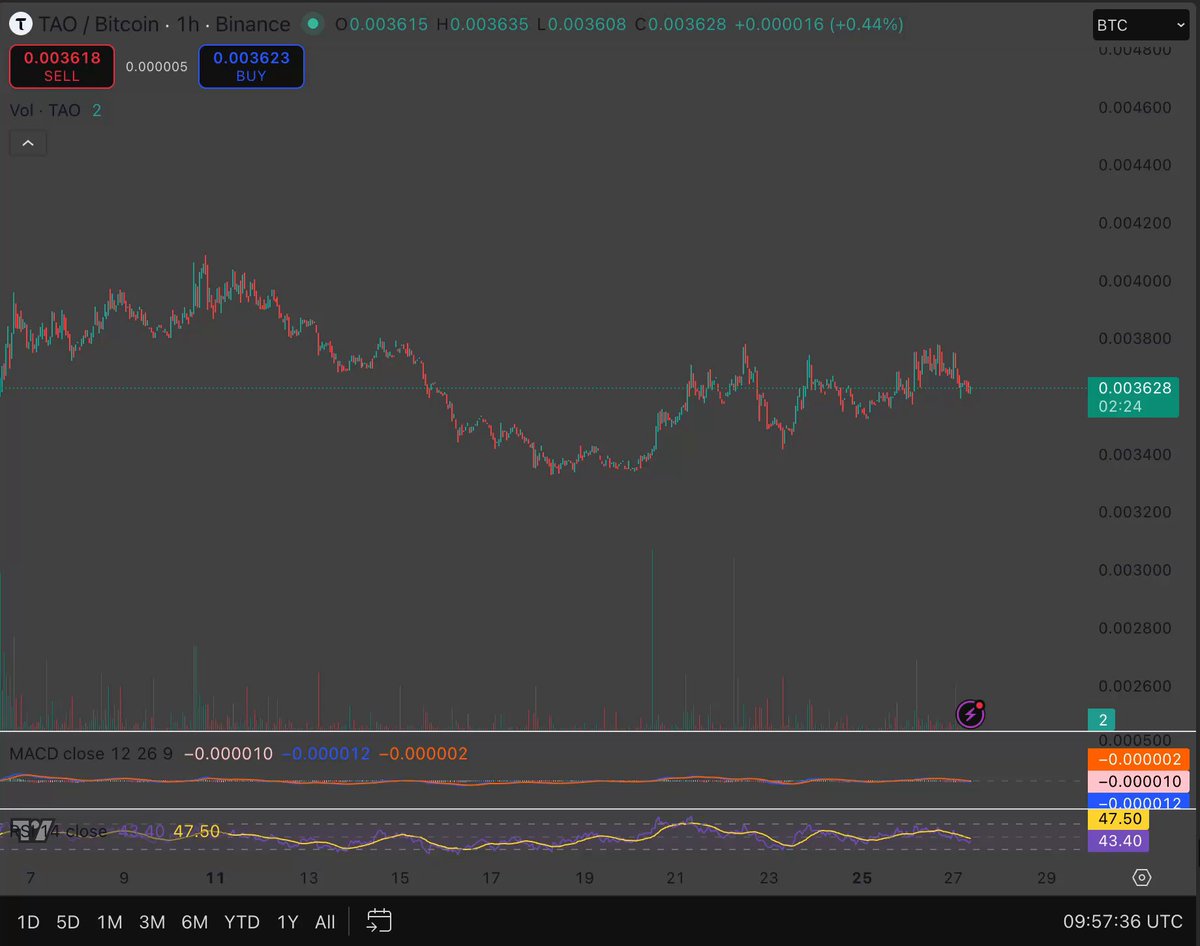
Task: Click the TradingView logo near RSI pane
Action: 31,829
